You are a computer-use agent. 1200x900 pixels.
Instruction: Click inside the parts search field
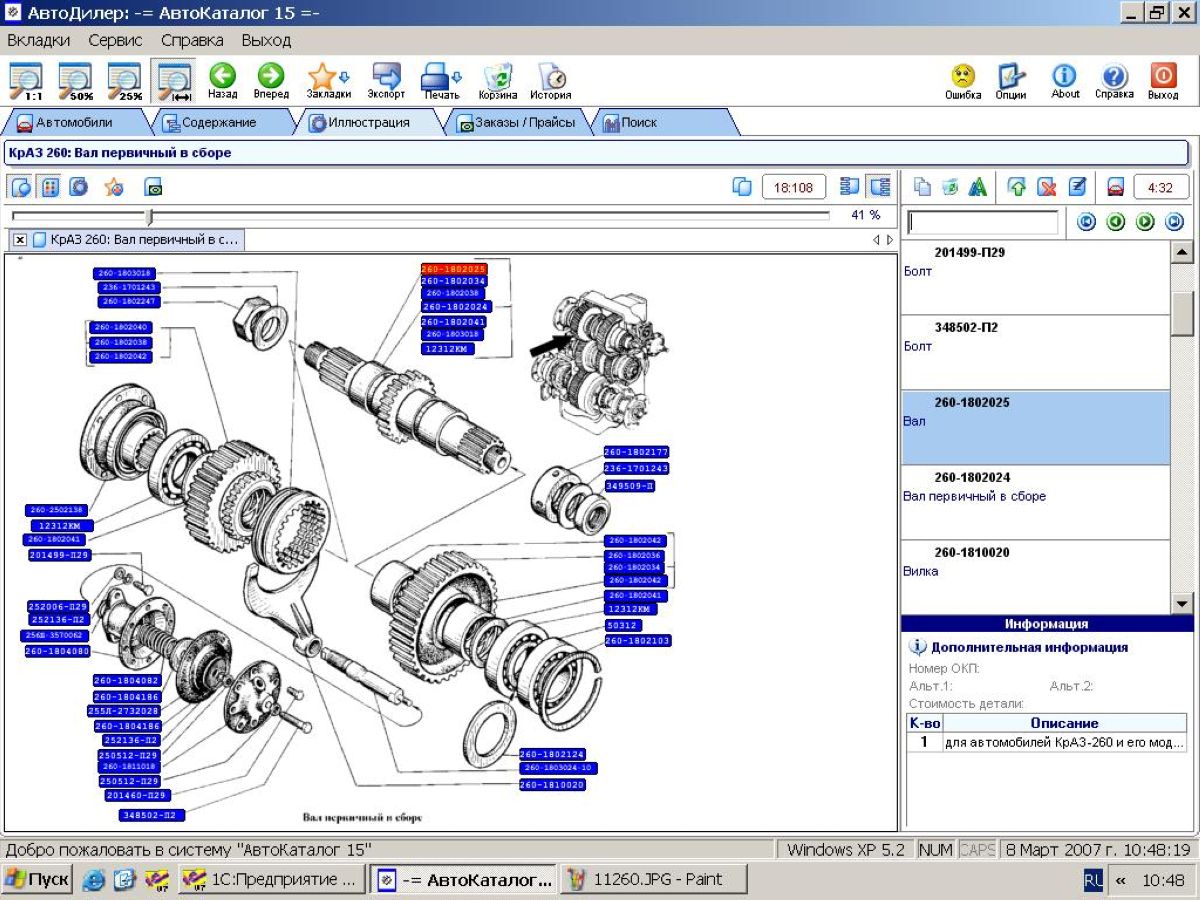pyautogui.click(x=982, y=222)
